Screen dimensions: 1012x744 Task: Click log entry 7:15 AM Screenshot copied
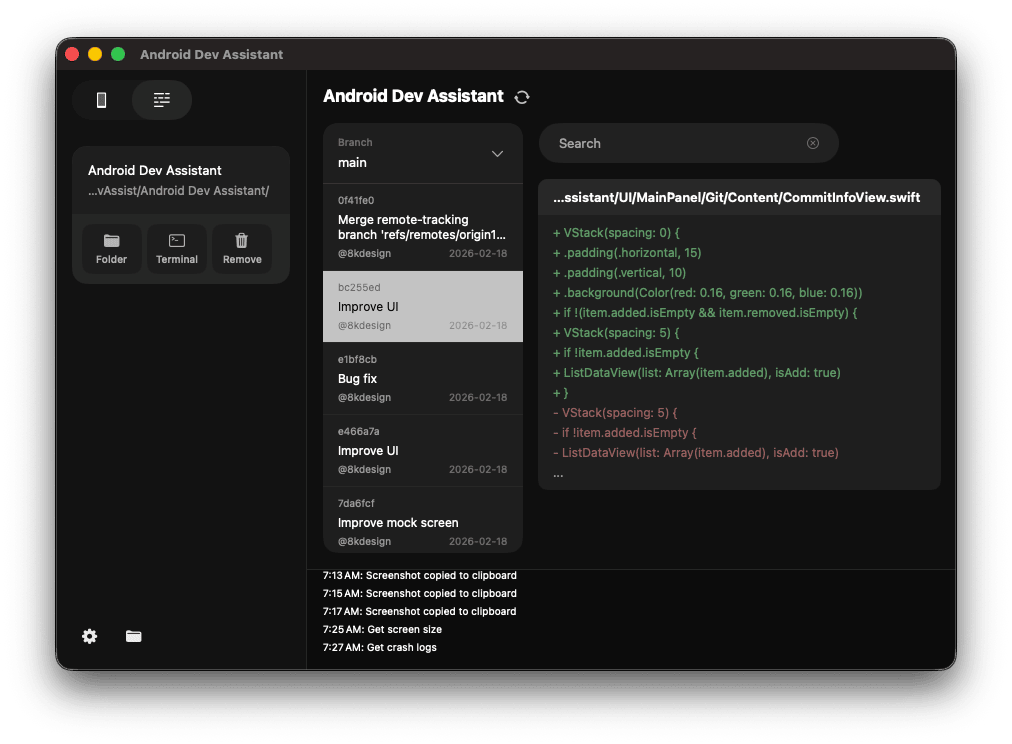tap(420, 593)
